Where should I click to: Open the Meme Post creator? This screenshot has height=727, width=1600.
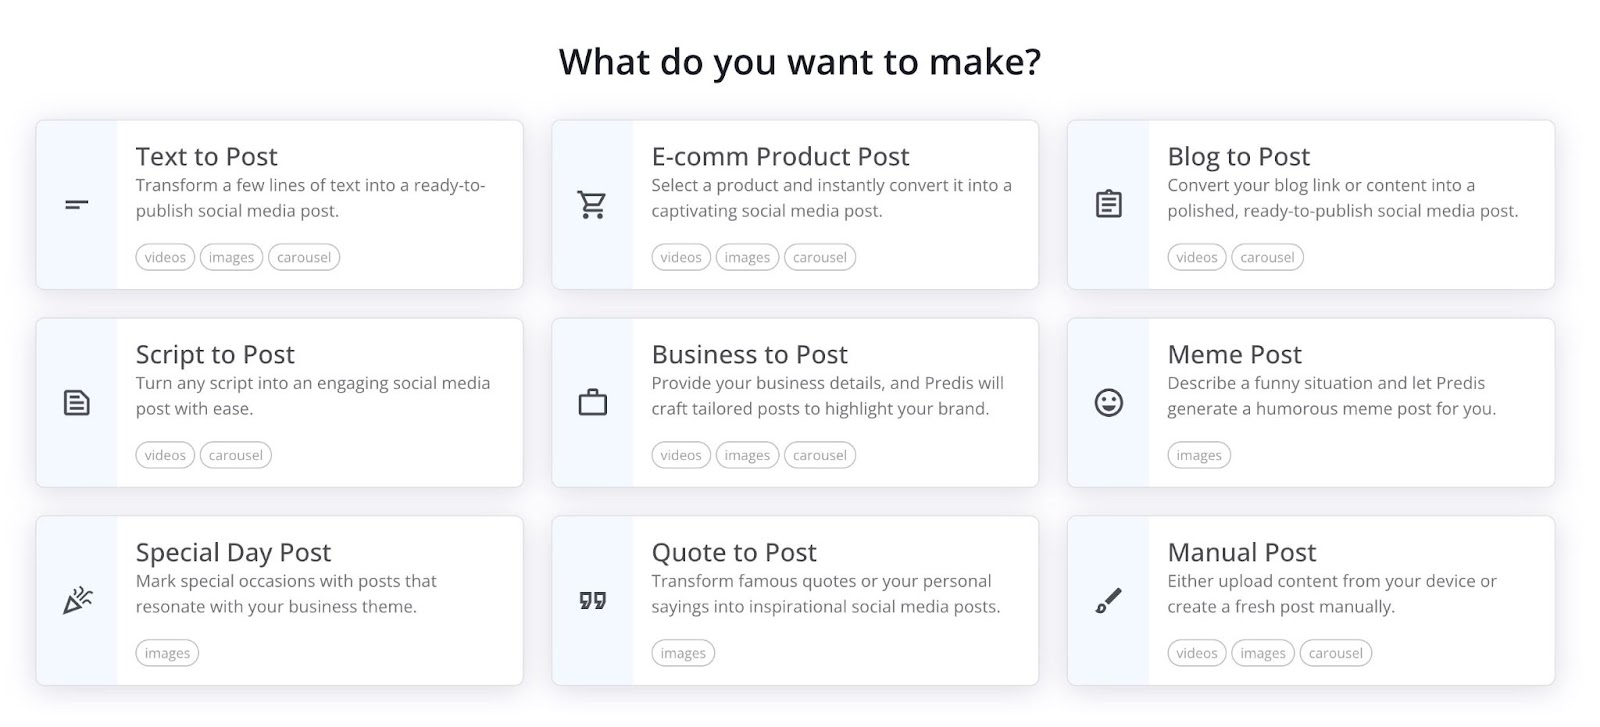(x=1312, y=402)
